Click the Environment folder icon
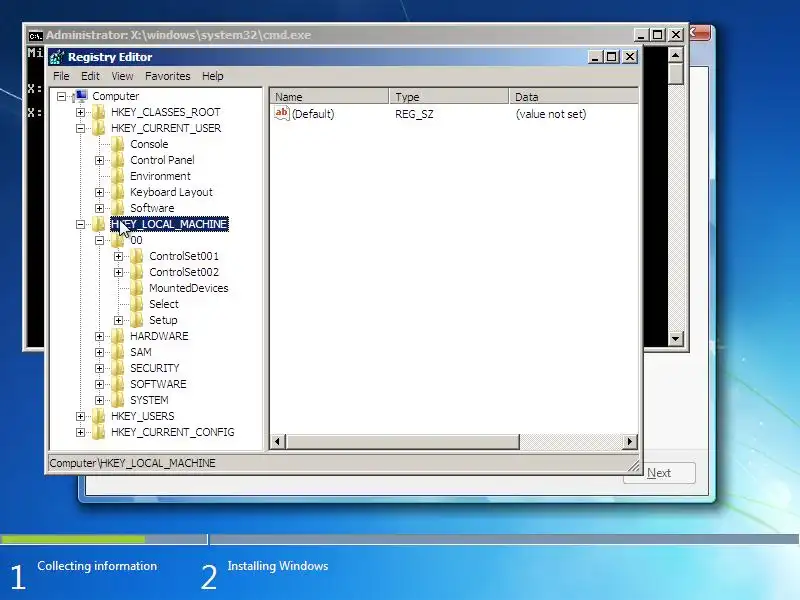The height and width of the screenshot is (600, 800). click(x=118, y=176)
